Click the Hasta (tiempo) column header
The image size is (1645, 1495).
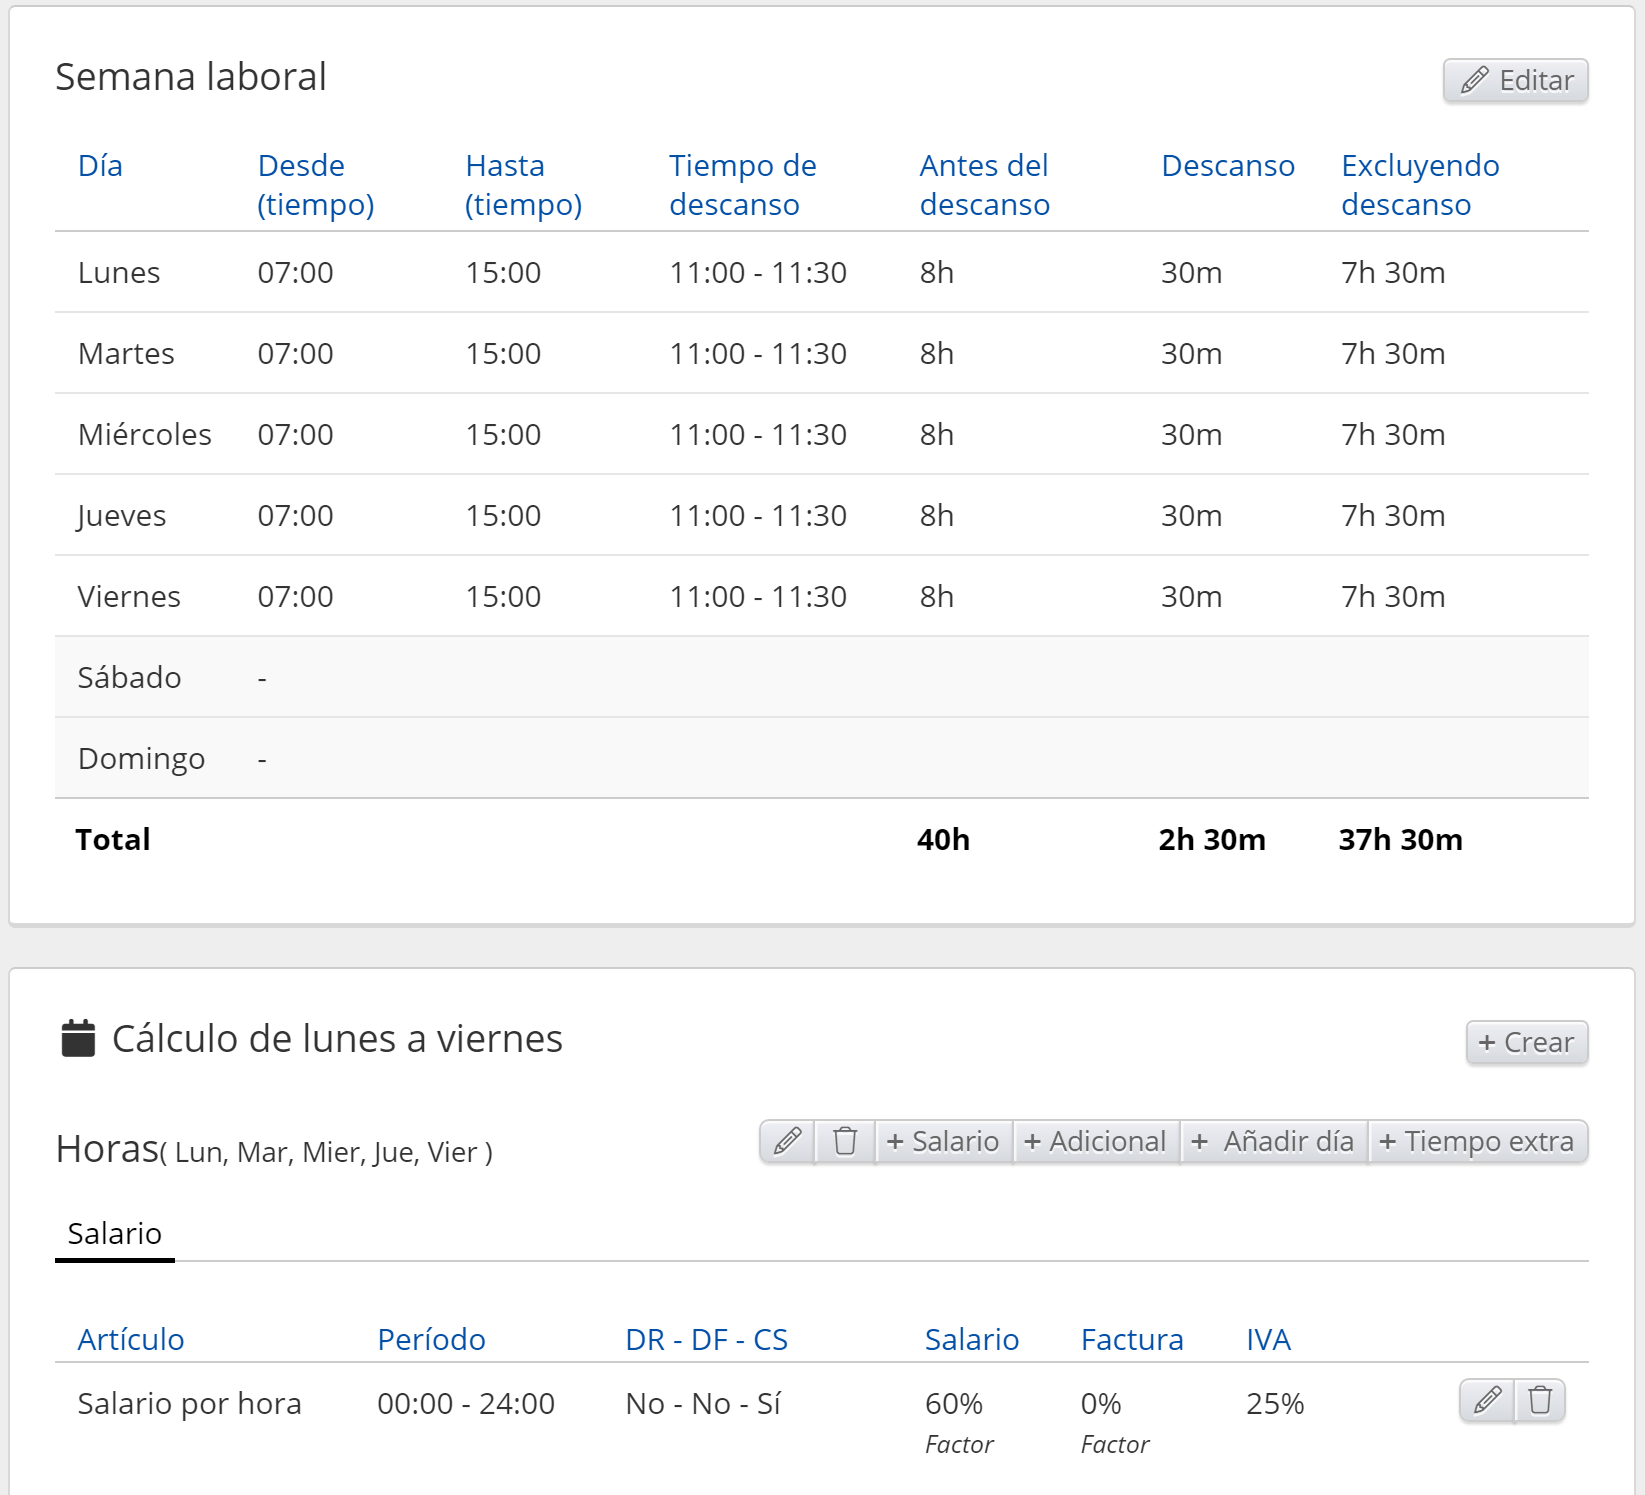point(523,185)
